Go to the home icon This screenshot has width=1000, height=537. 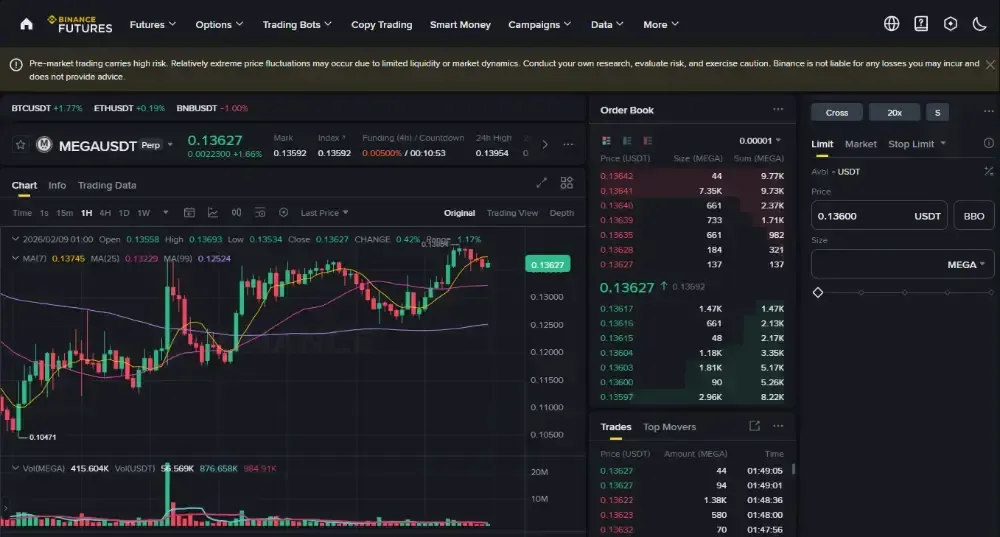26,24
